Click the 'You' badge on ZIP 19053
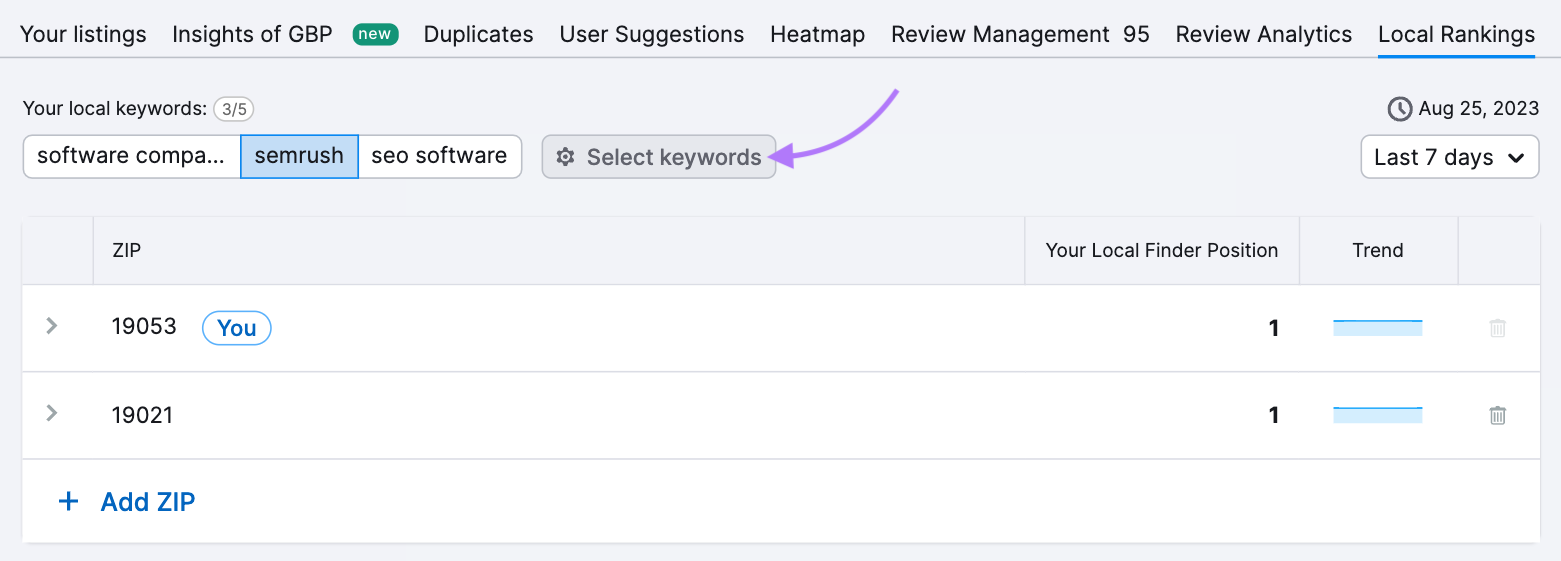 [x=237, y=328]
